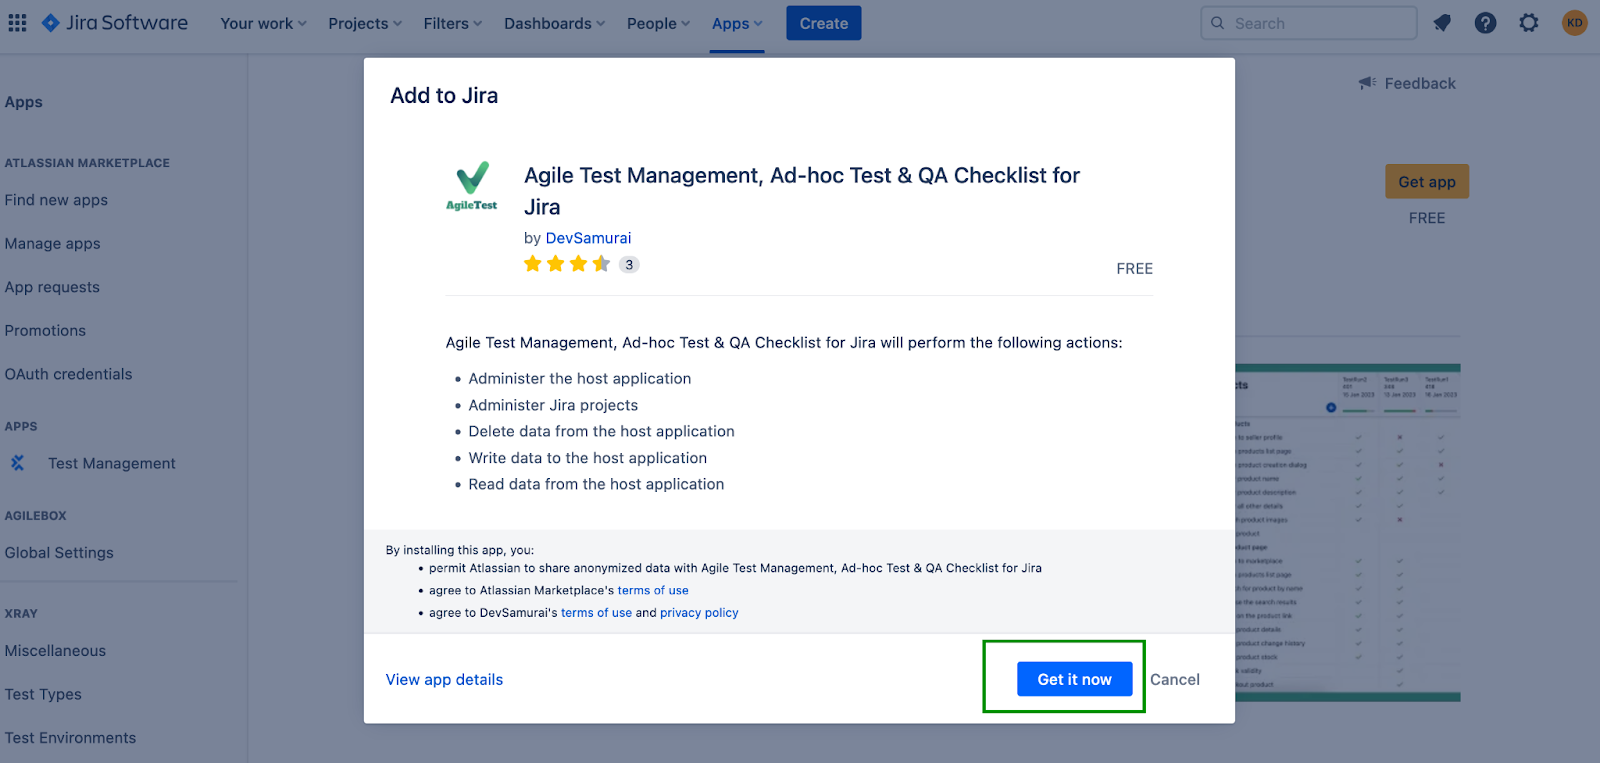Open App requests in sidebar
1600x763 pixels.
[52, 287]
